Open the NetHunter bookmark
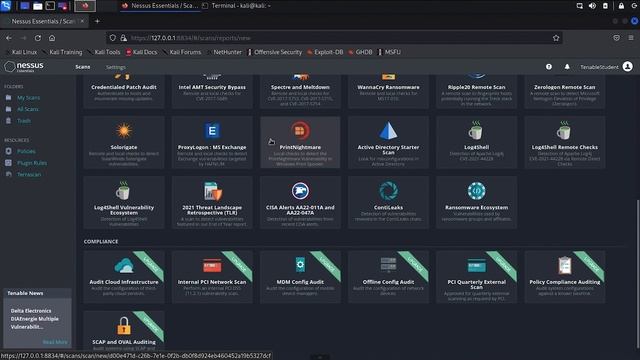 (224, 52)
